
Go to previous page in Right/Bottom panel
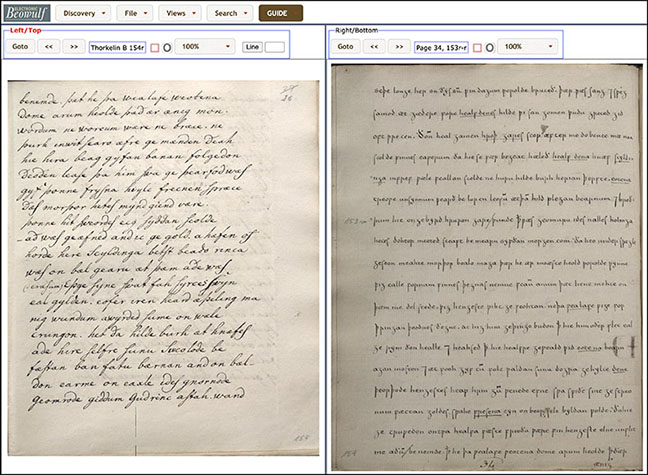pos(374,47)
